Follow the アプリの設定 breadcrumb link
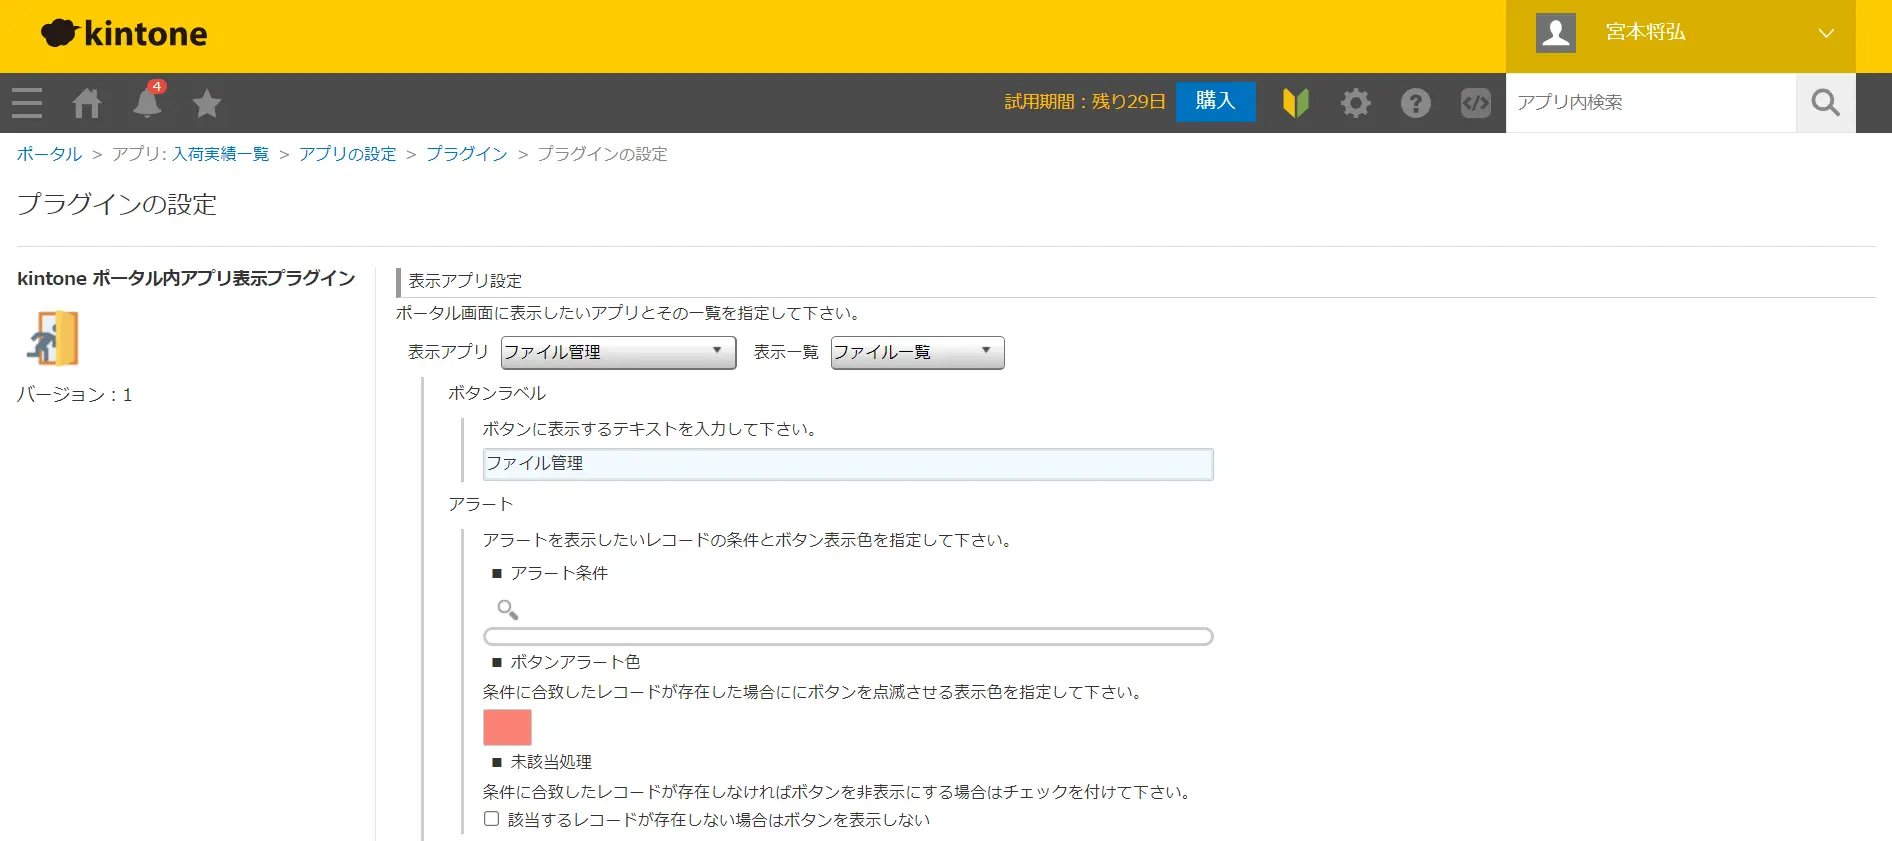The image size is (1892, 841). (x=348, y=154)
